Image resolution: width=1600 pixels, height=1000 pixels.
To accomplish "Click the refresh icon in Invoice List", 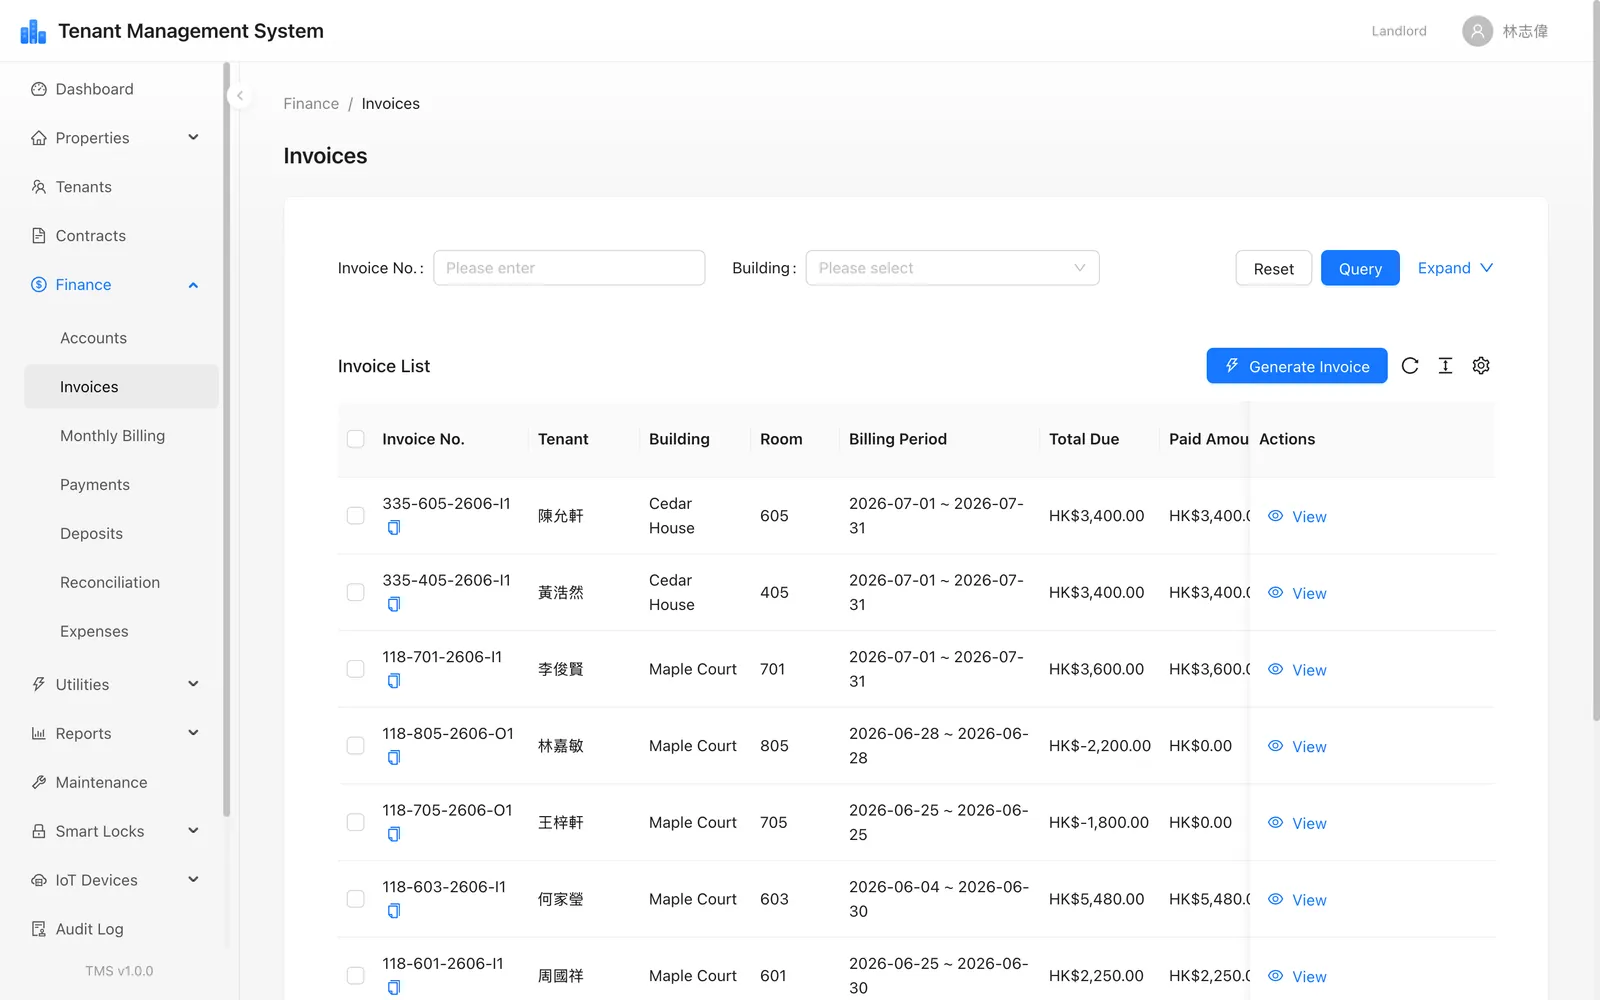I will 1410,366.
